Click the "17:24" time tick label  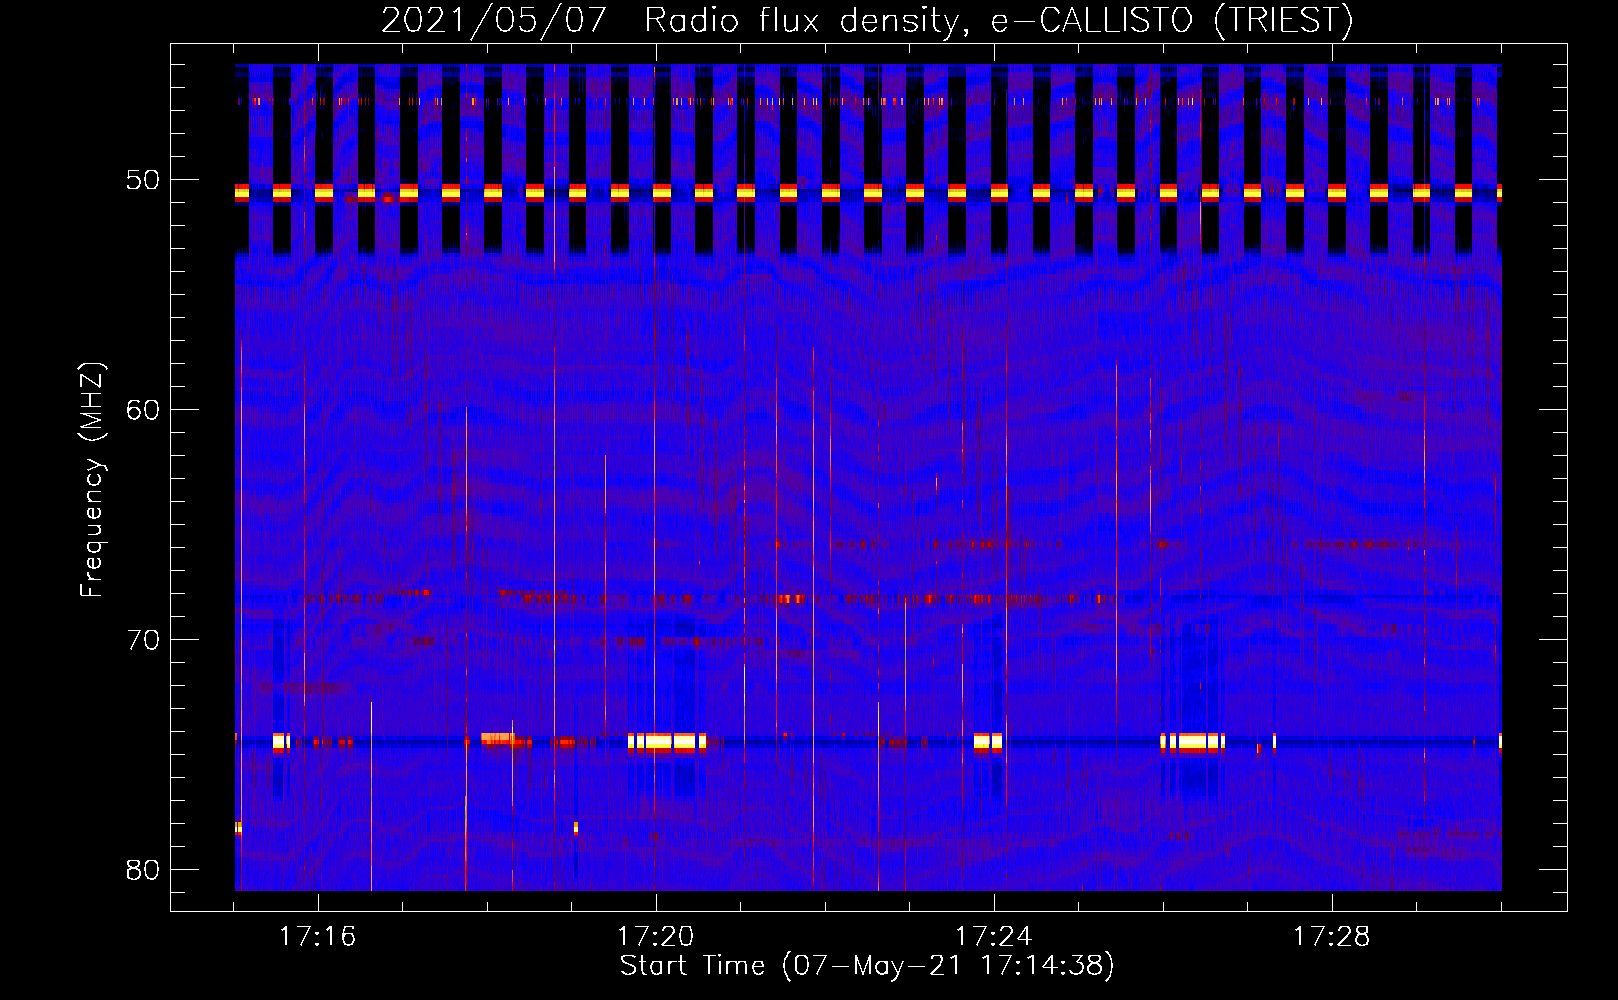(x=993, y=937)
